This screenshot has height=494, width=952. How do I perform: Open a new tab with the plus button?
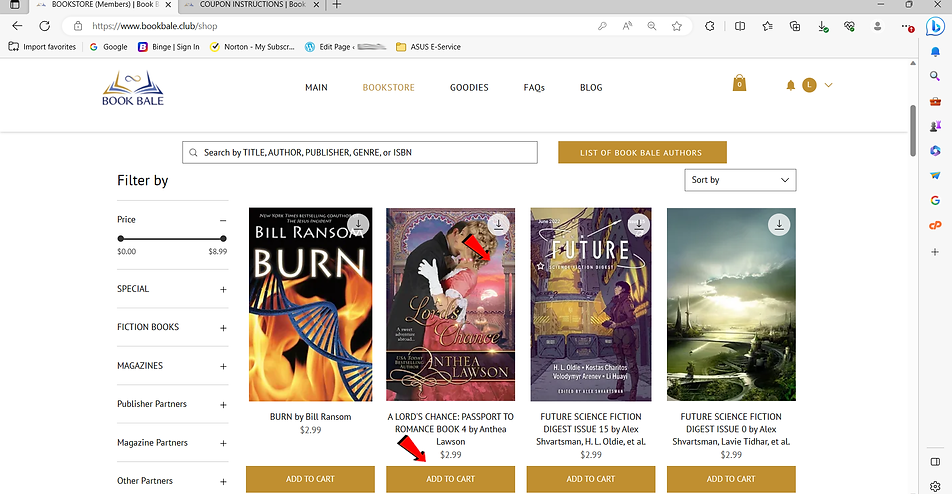[336, 5]
